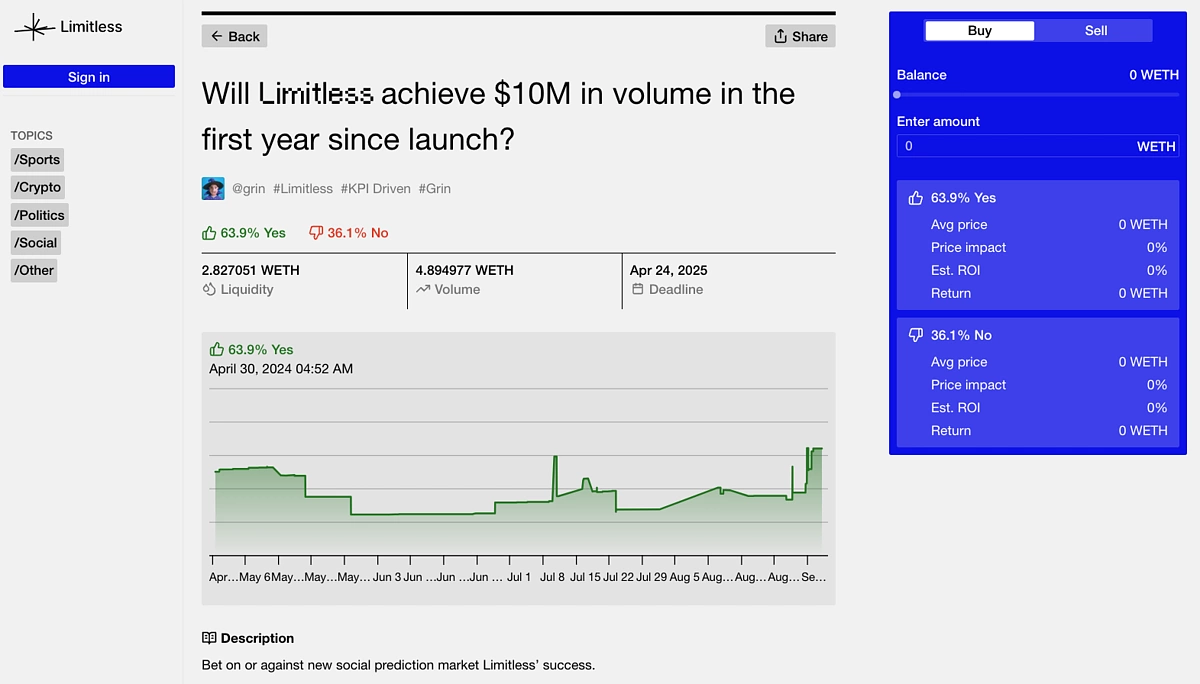1200x684 pixels.
Task: Click the Sign in button
Action: pos(89,77)
